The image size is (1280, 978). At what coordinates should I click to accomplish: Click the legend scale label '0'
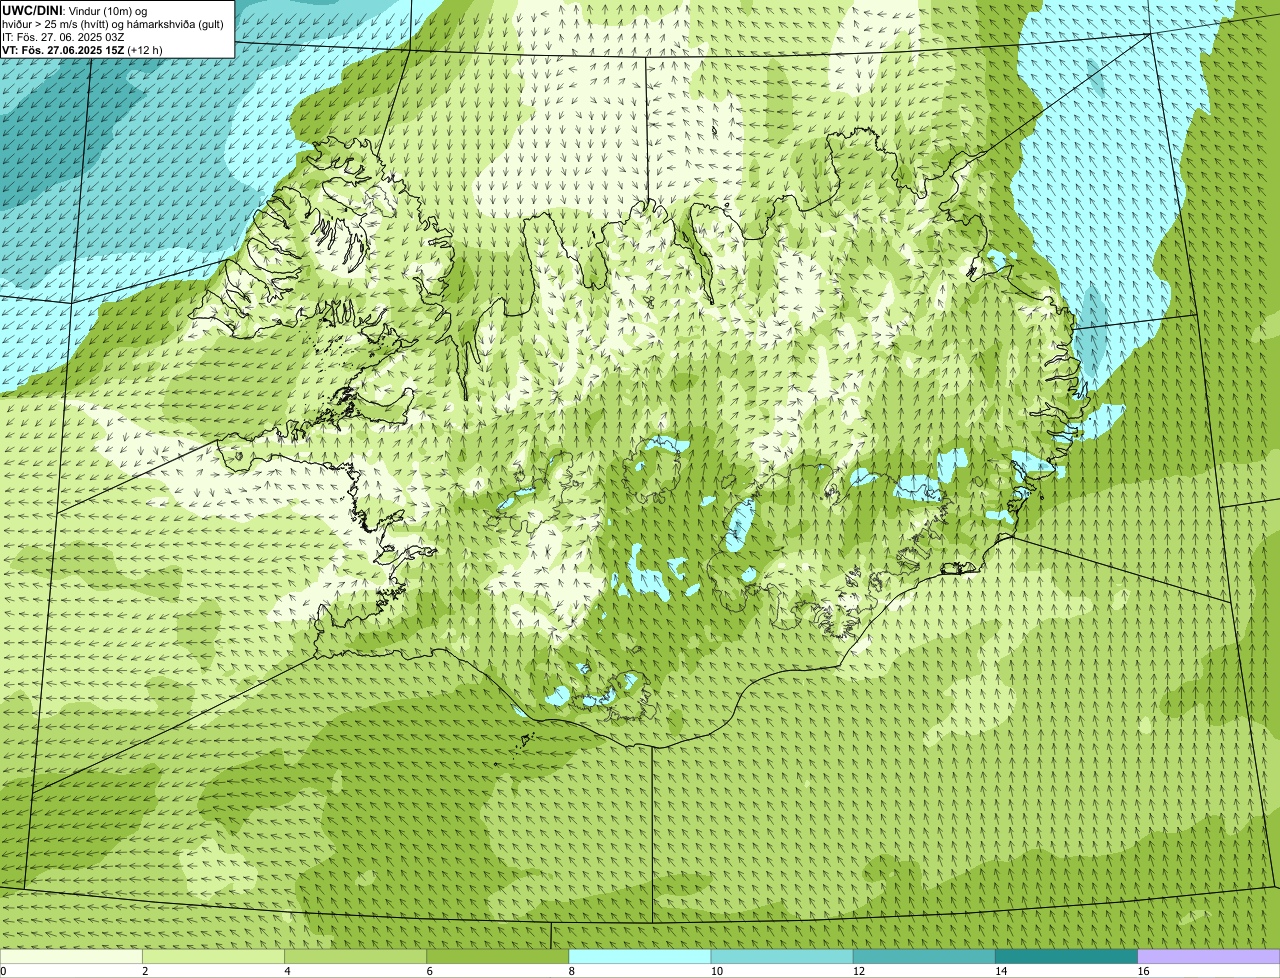4,971
